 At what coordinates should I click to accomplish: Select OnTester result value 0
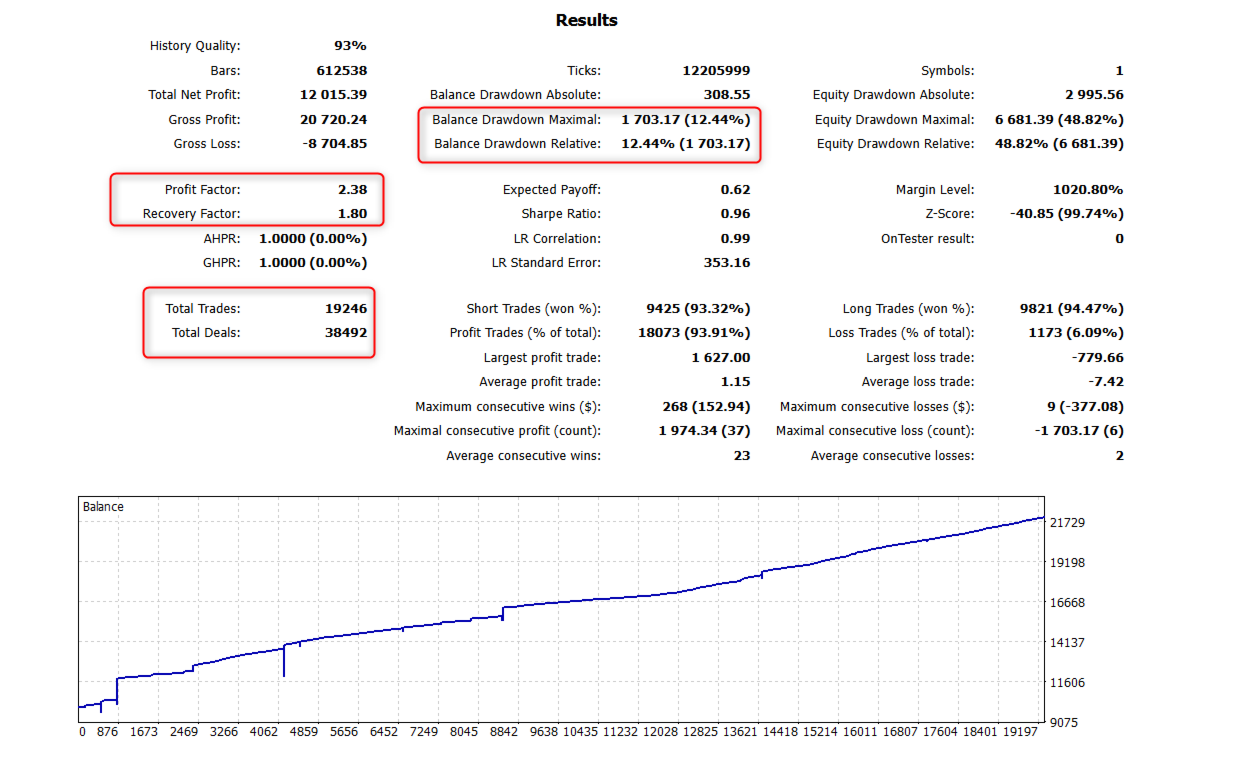pyautogui.click(x=1119, y=239)
